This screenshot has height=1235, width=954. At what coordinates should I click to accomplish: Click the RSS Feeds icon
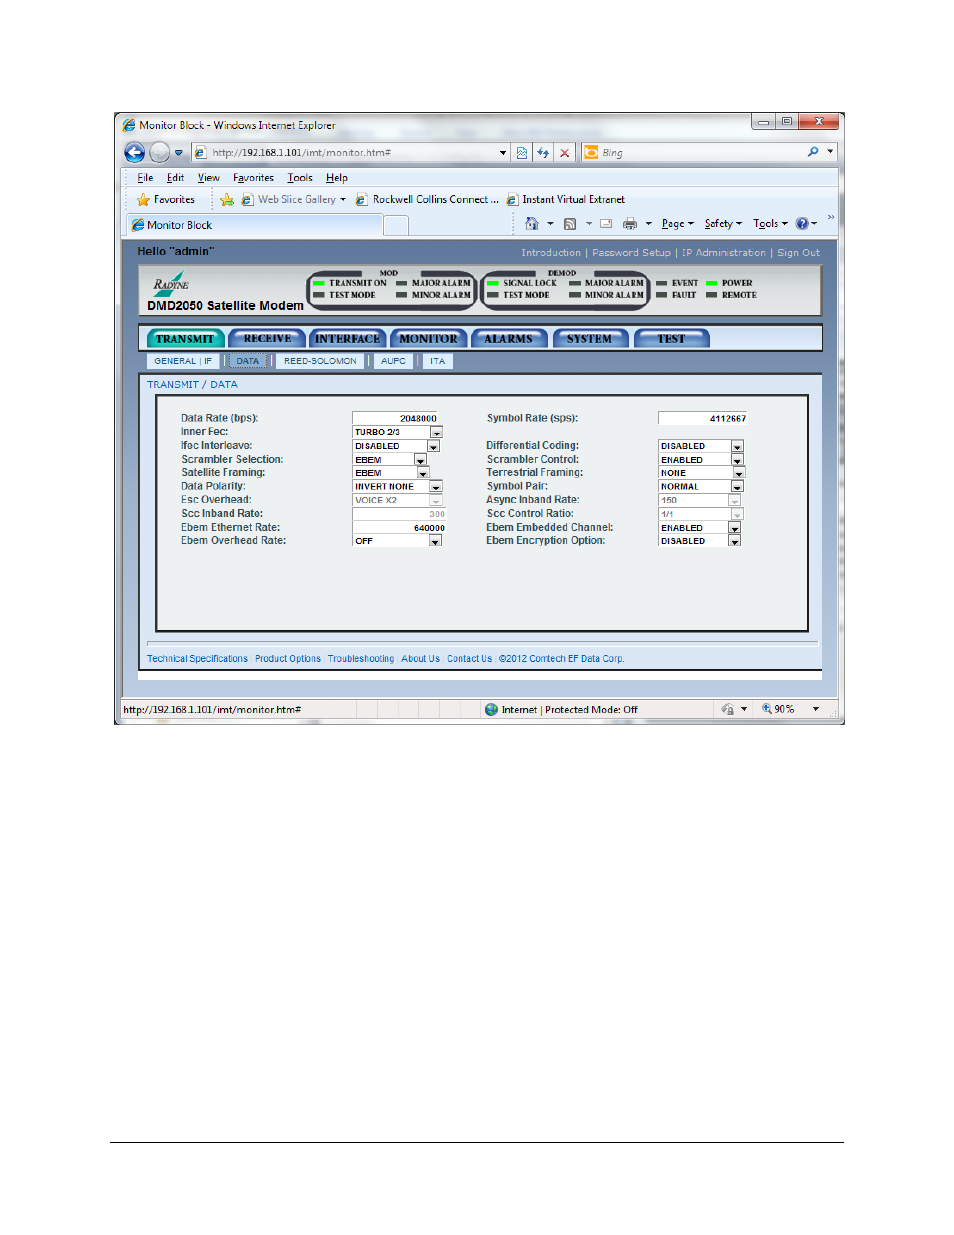click(570, 224)
